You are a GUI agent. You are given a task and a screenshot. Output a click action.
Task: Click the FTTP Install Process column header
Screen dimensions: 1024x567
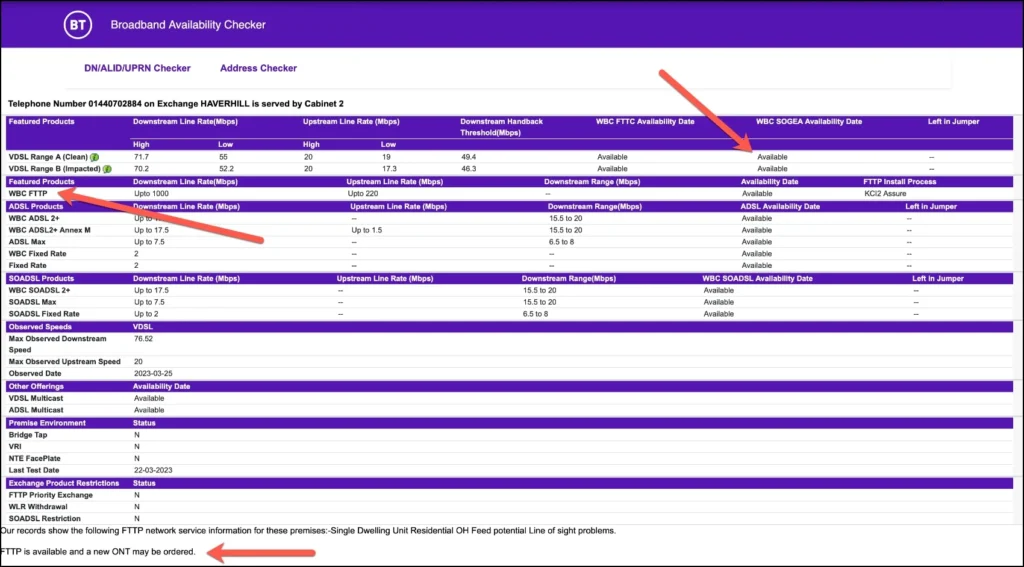point(900,182)
